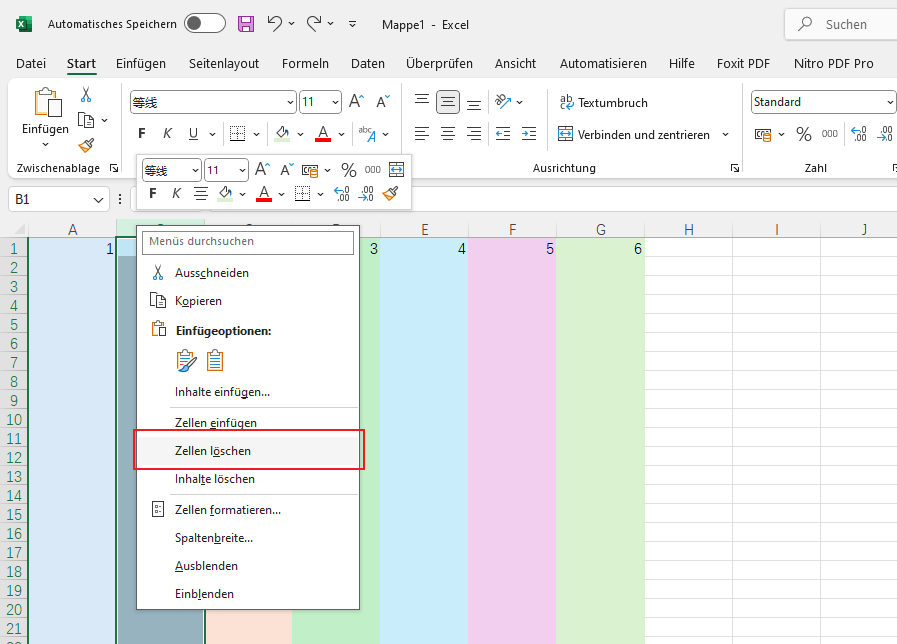Apply percent style from the ribbon Zahl group
Screen dimensions: 897x644
coord(804,134)
